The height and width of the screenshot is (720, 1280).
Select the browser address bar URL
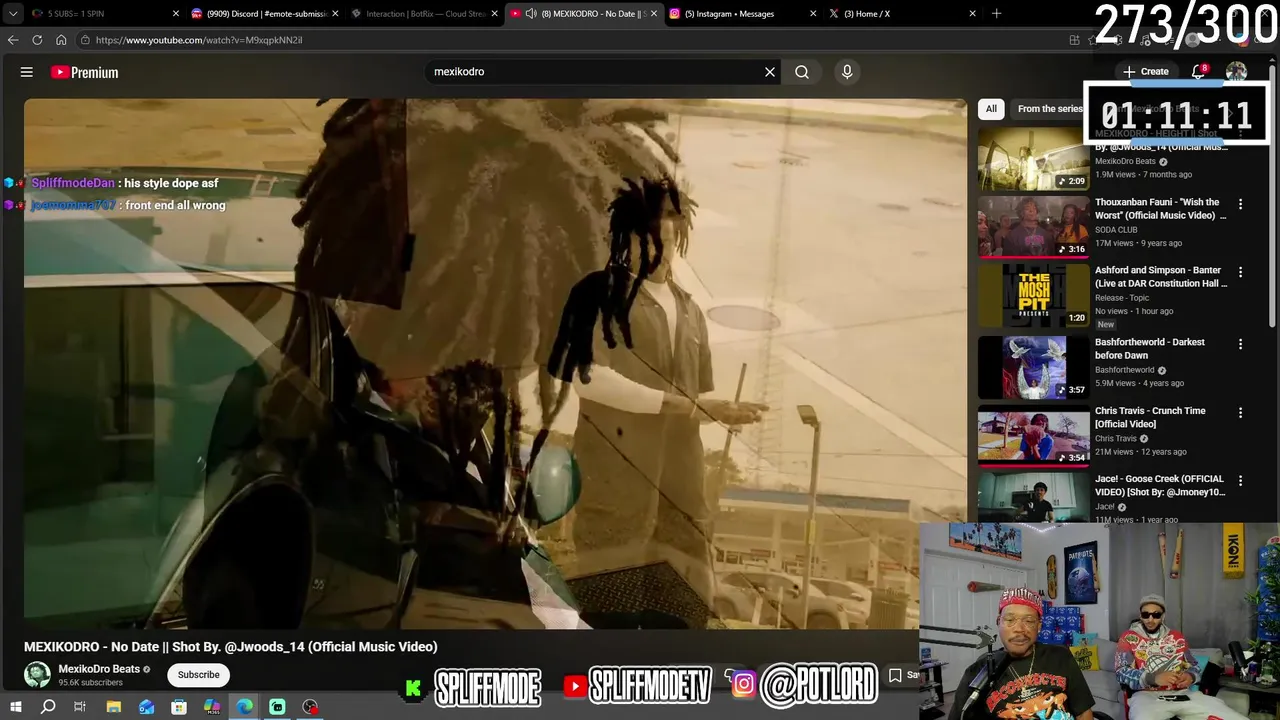click(199, 40)
